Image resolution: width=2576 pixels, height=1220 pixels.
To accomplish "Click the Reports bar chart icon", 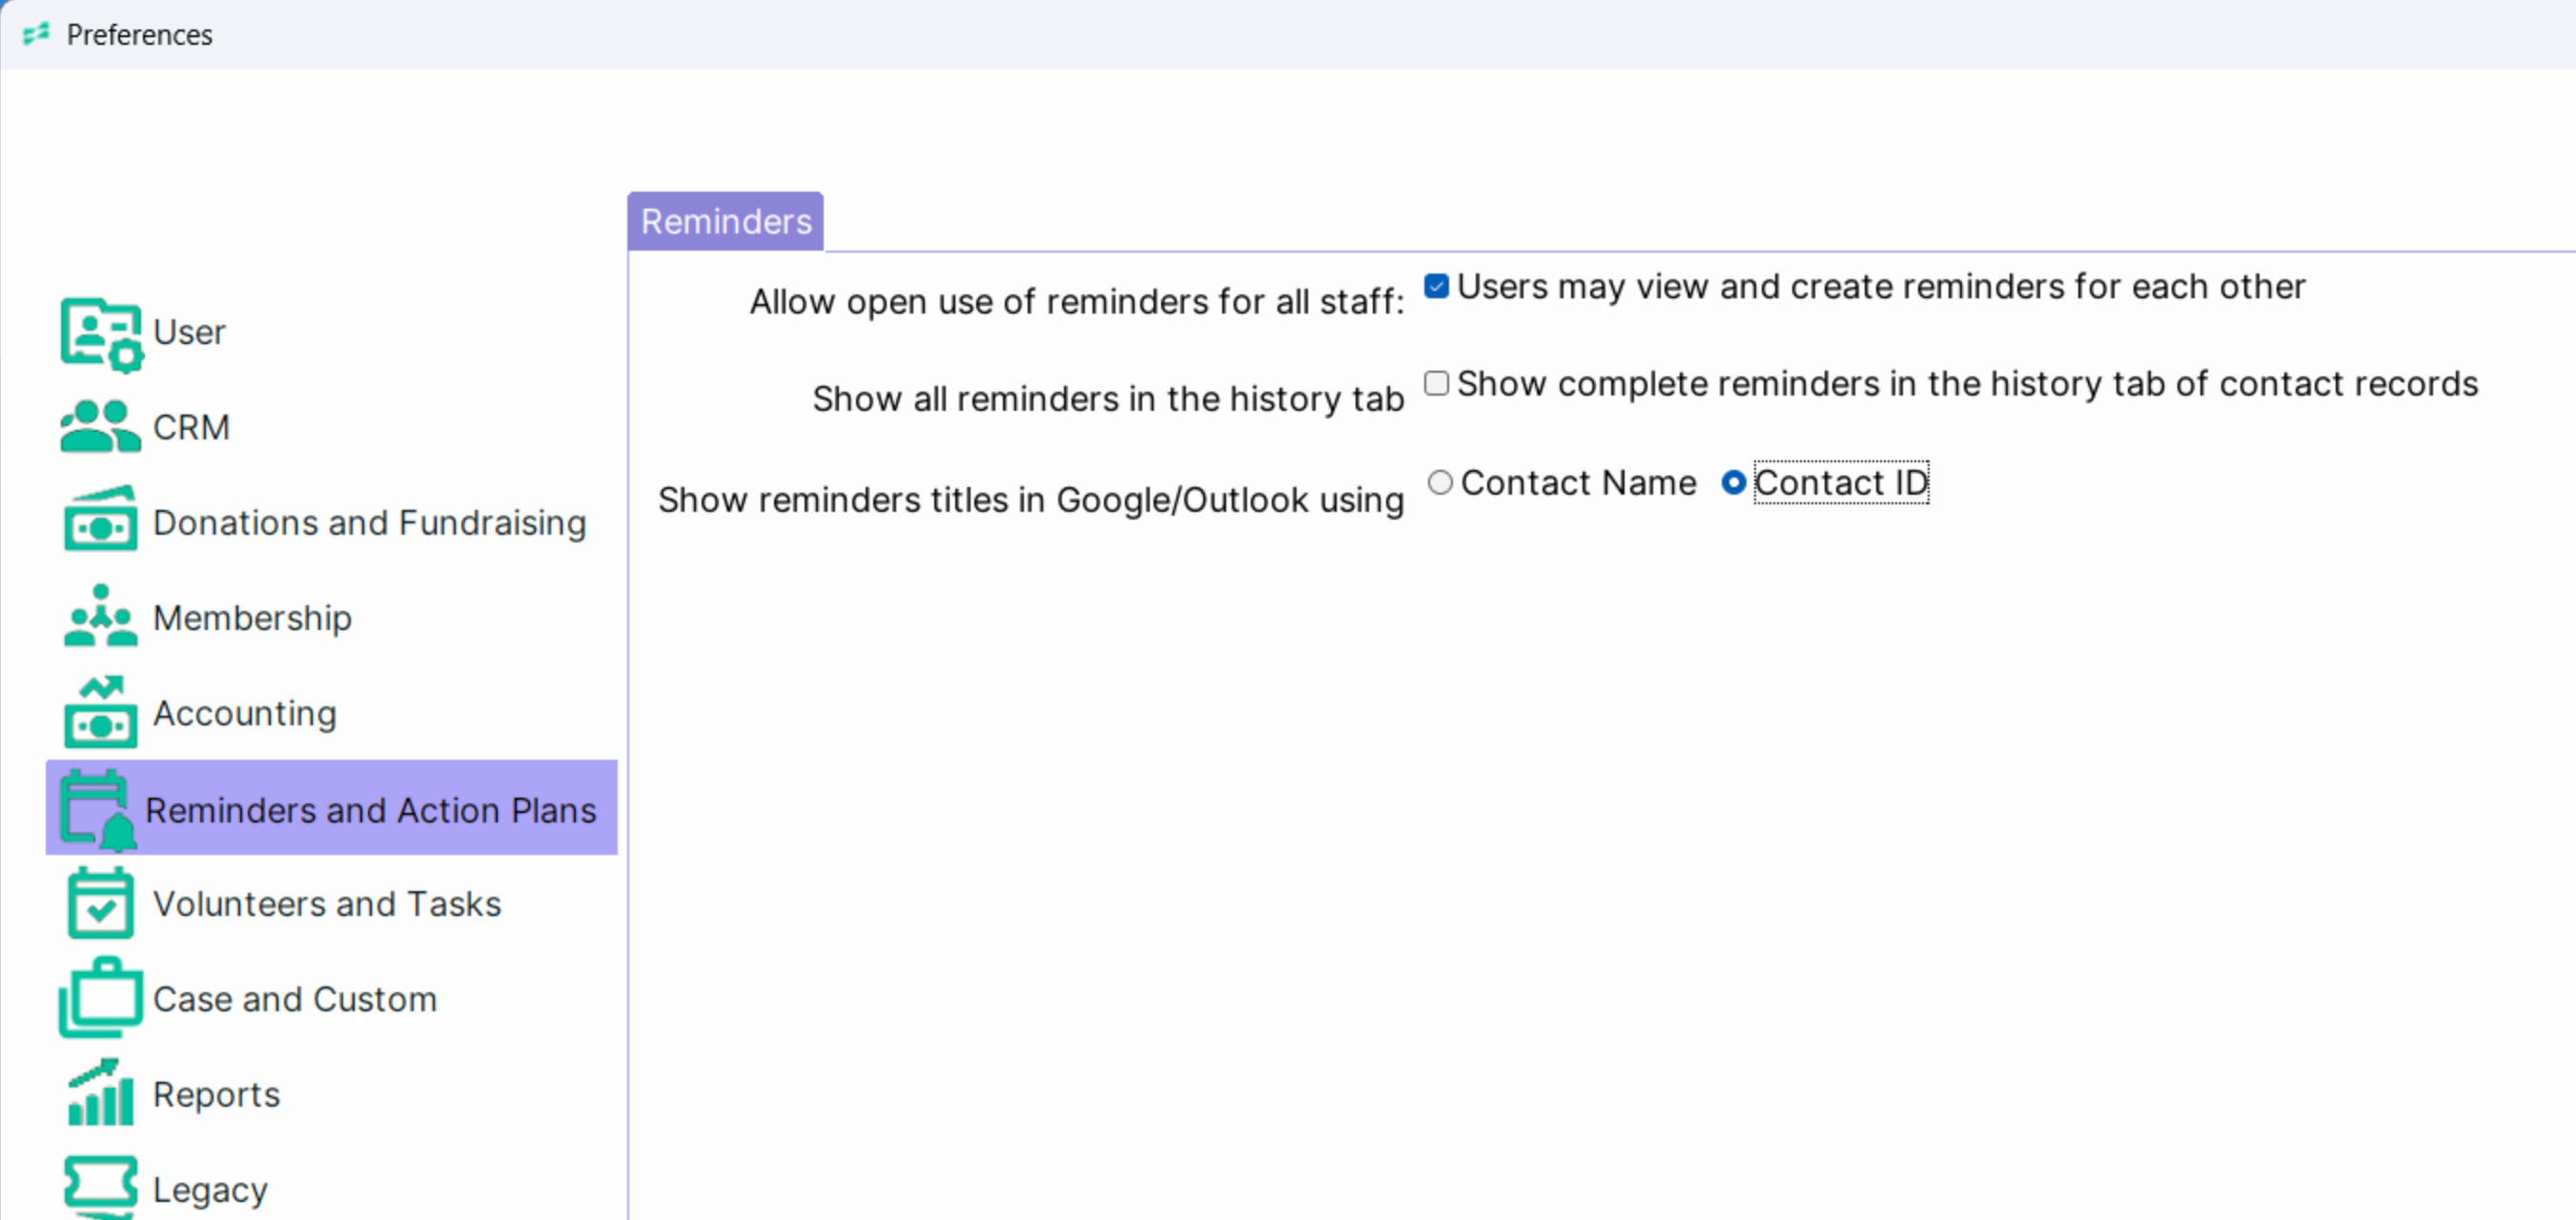I will click(x=100, y=1092).
